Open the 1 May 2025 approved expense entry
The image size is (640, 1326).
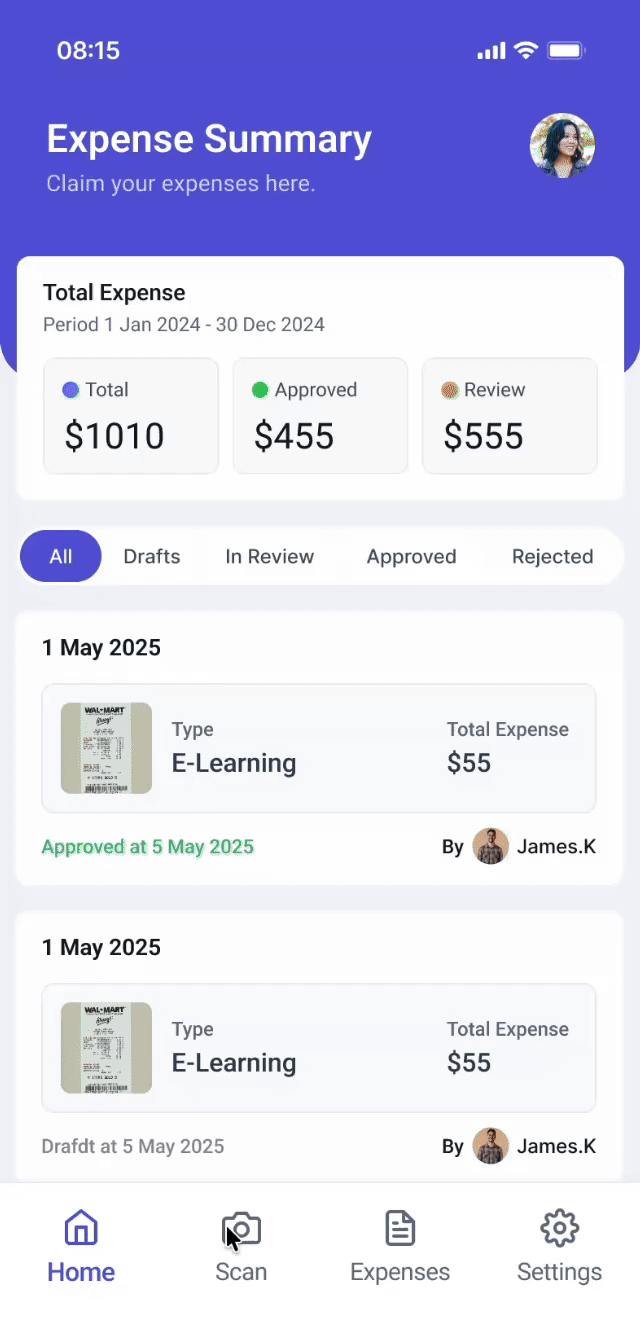[x=318, y=748]
